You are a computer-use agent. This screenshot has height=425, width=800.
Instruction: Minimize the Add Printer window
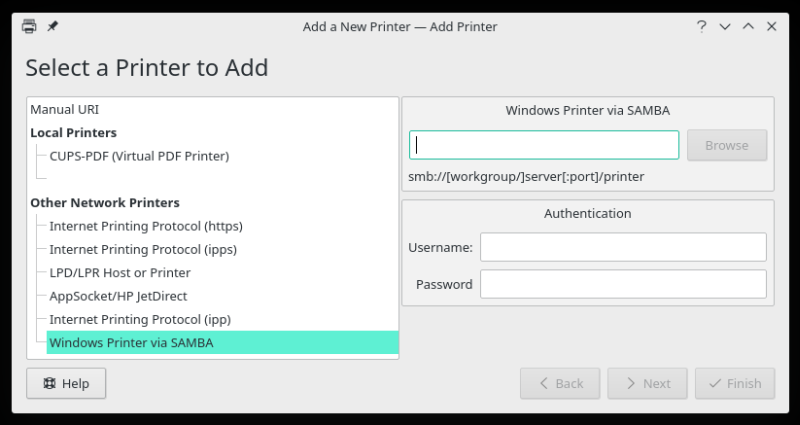tap(725, 27)
